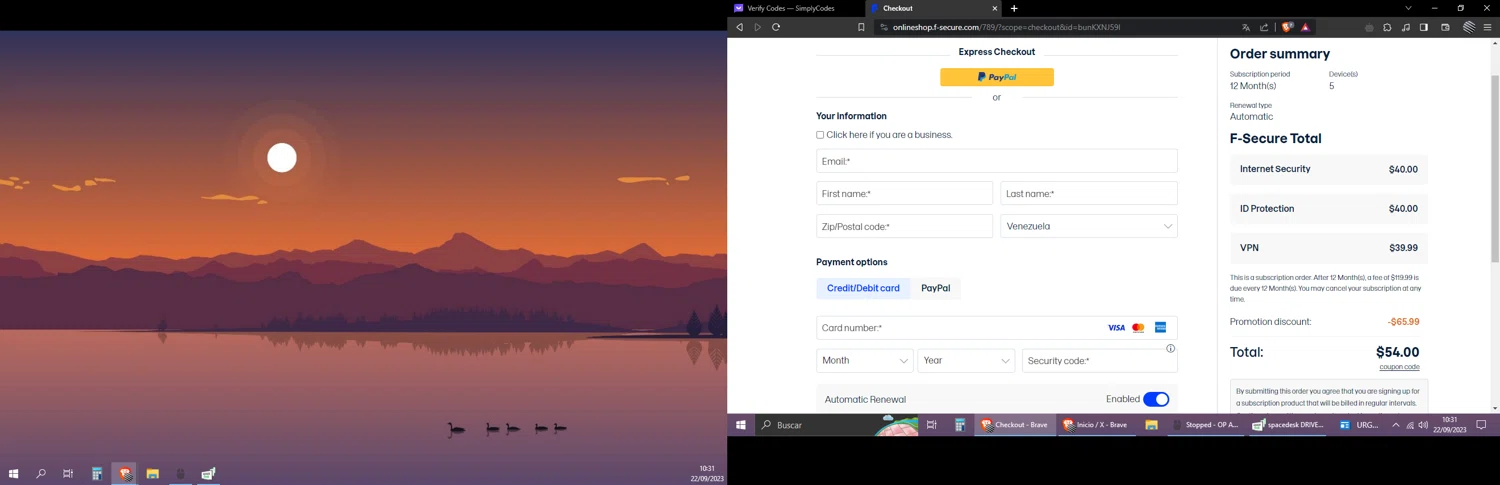Screen dimensions: 1500x485
Task: Open Start menu on left monitor taskbar
Action: 14,474
